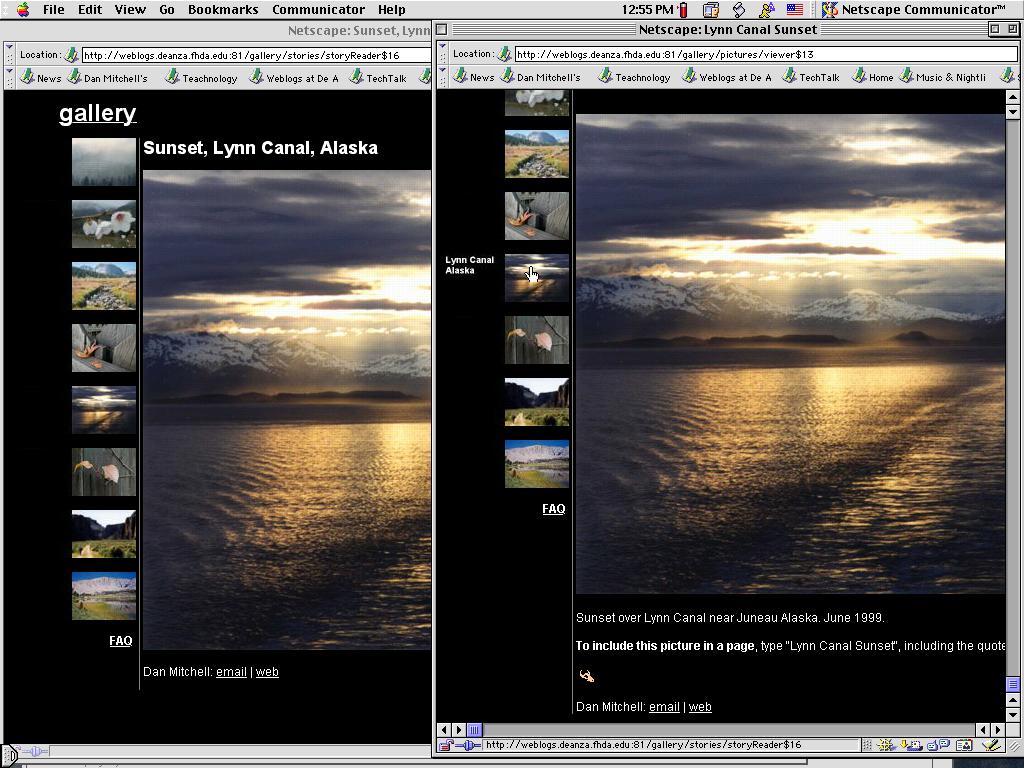Click the orange reply icon below the caption

coord(587,676)
